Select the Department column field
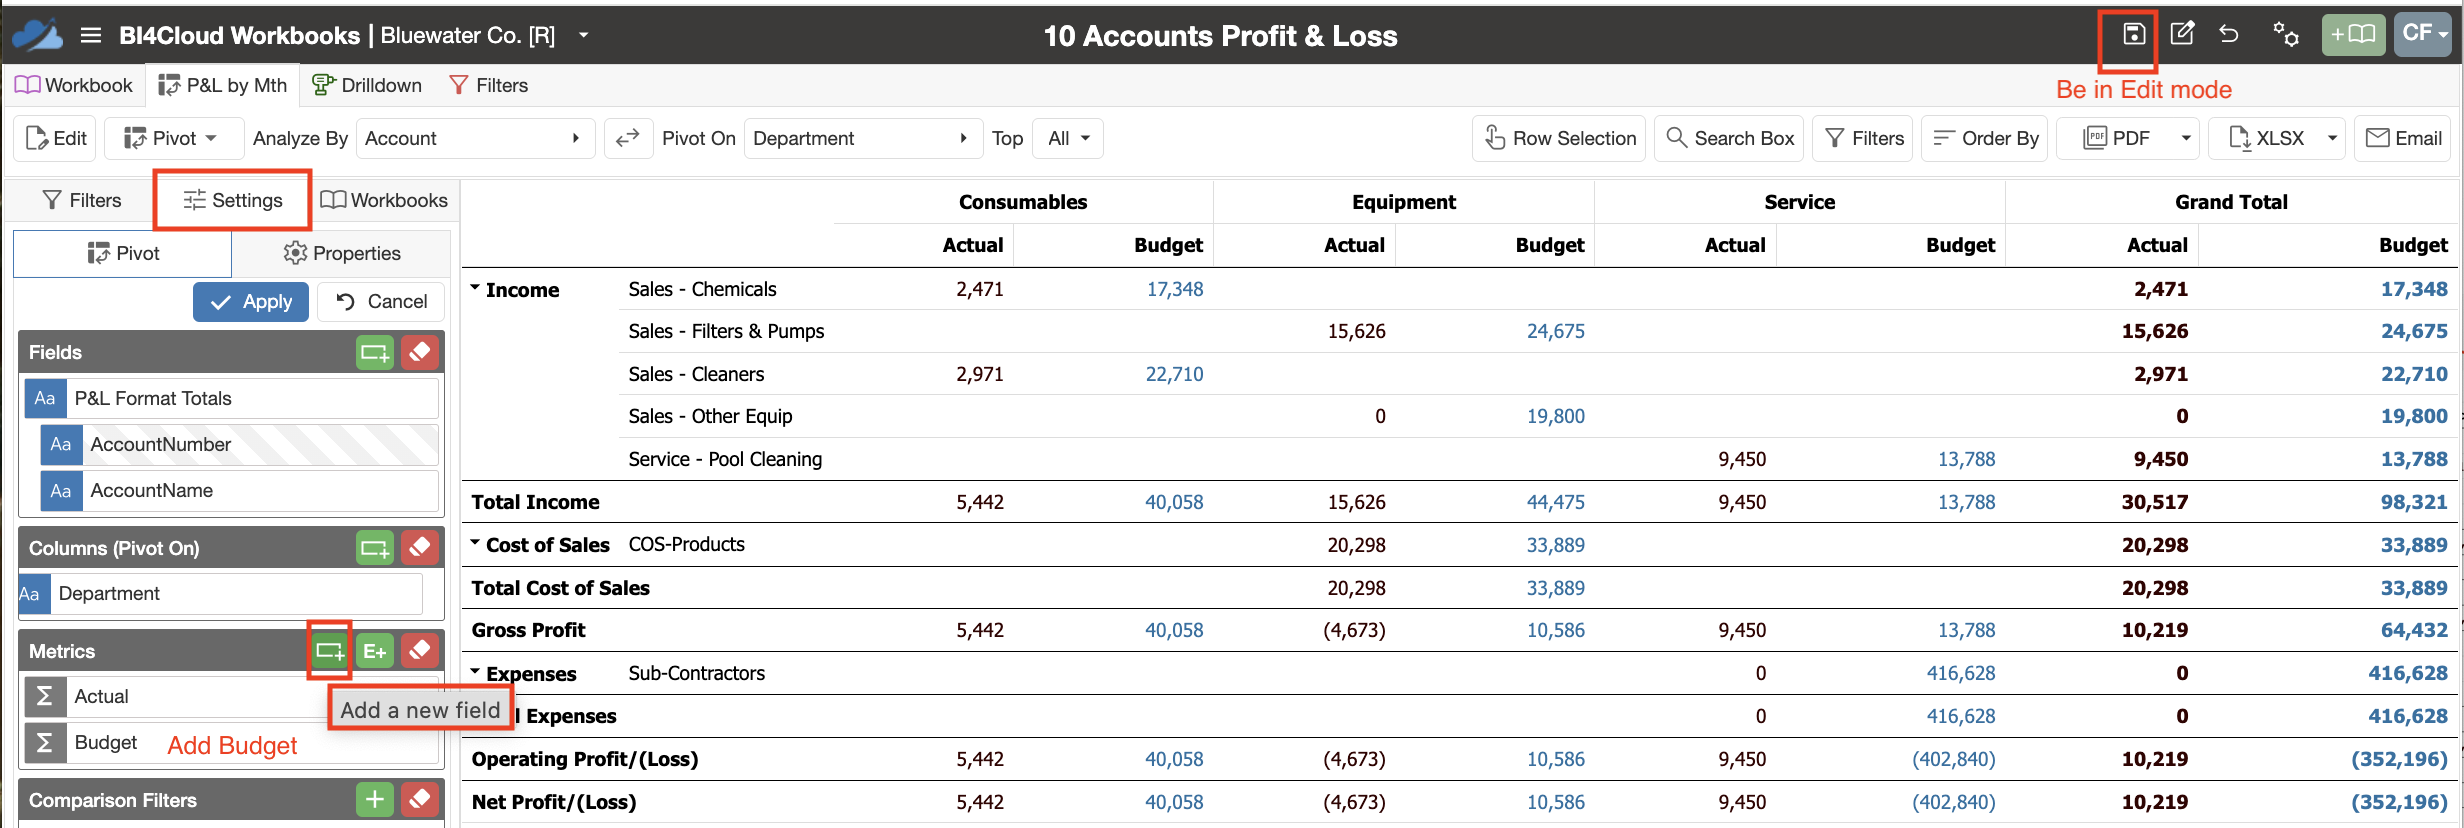Viewport: 2464px width, 828px height. pos(221,593)
